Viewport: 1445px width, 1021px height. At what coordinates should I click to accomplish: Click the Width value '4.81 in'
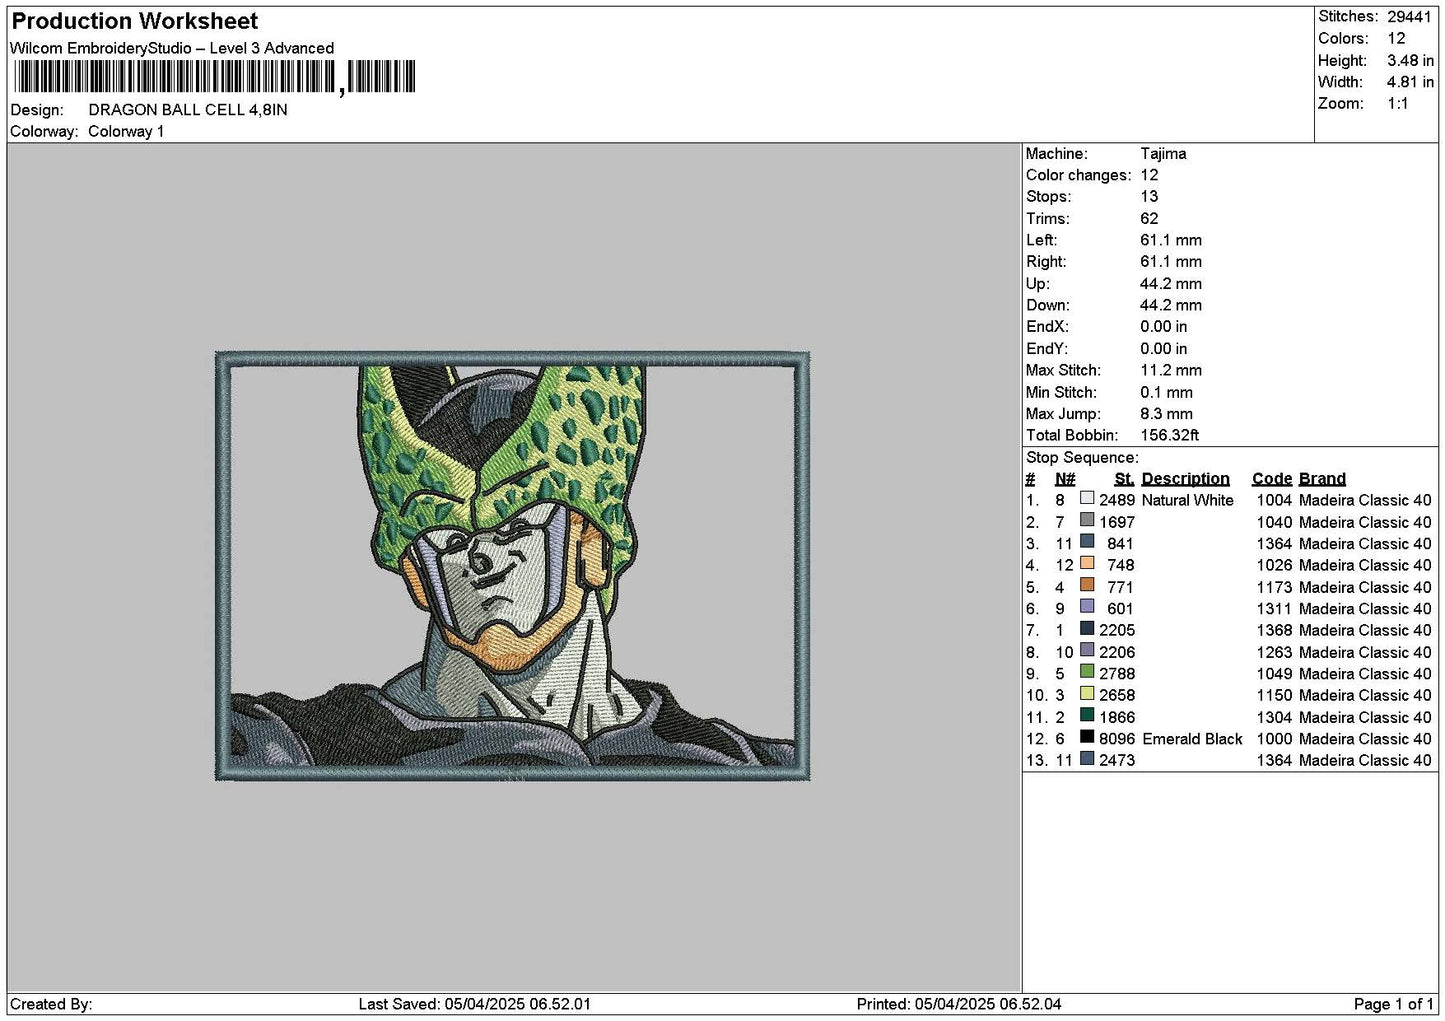coord(1410,82)
